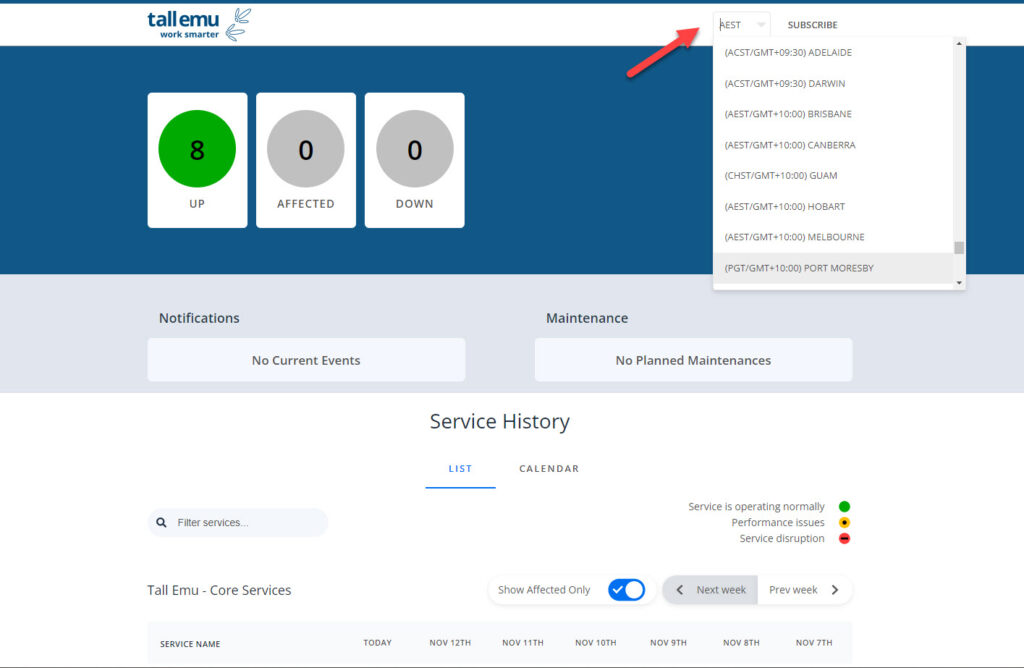Viewport: 1024px width, 668px height.
Task: Click the Subscribe link
Action: tap(812, 25)
